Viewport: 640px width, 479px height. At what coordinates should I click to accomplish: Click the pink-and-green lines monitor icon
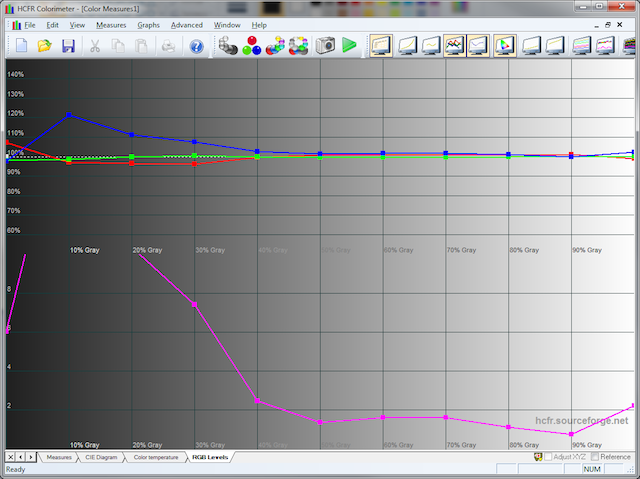click(582, 45)
